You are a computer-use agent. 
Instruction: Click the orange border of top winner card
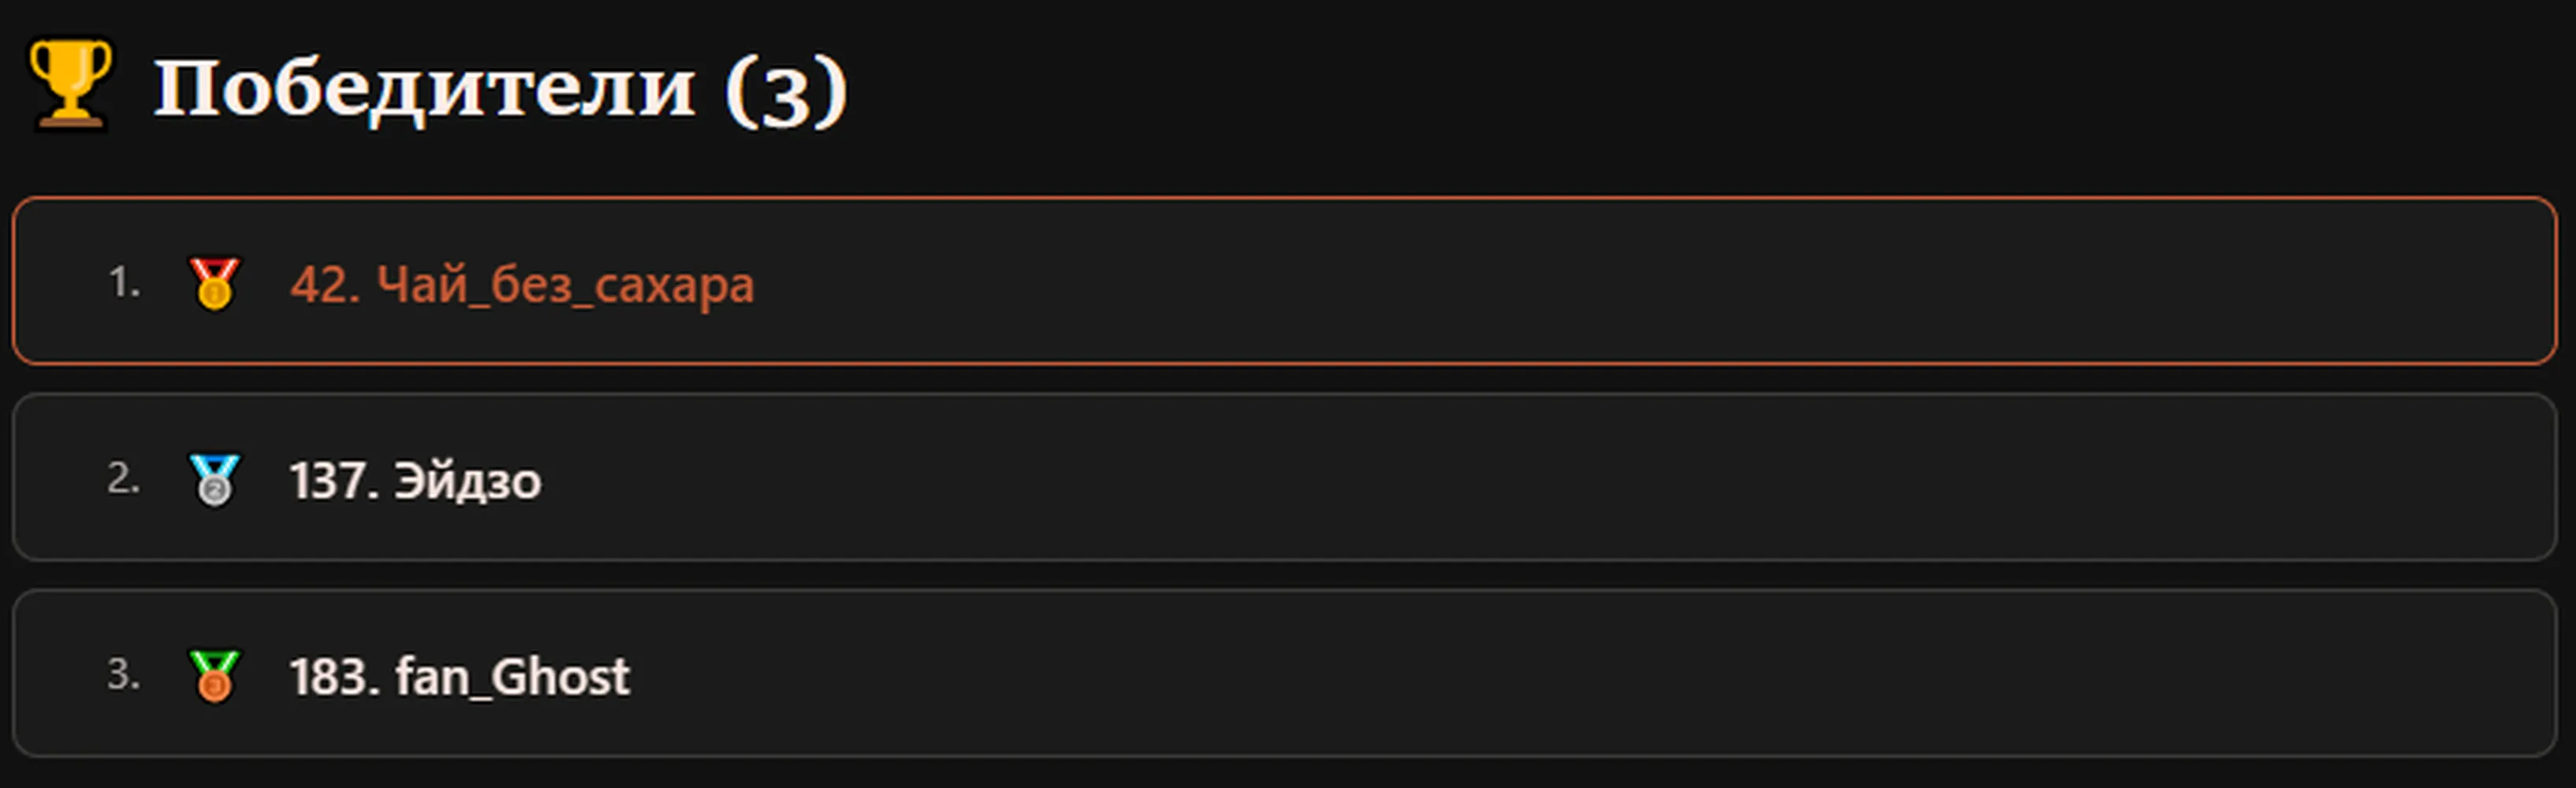[x=1284, y=199]
